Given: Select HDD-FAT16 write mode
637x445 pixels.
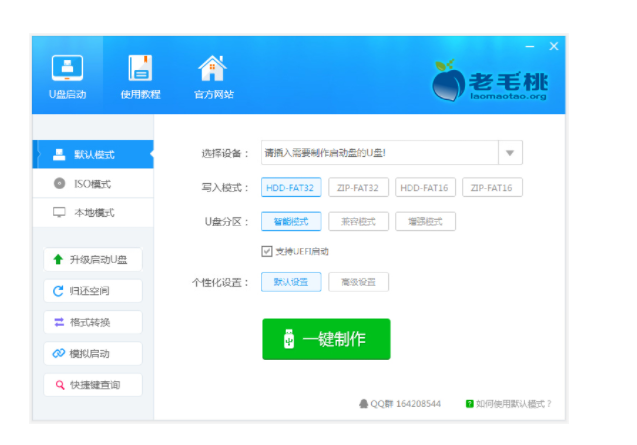Looking at the screenshot, I should (x=425, y=187).
